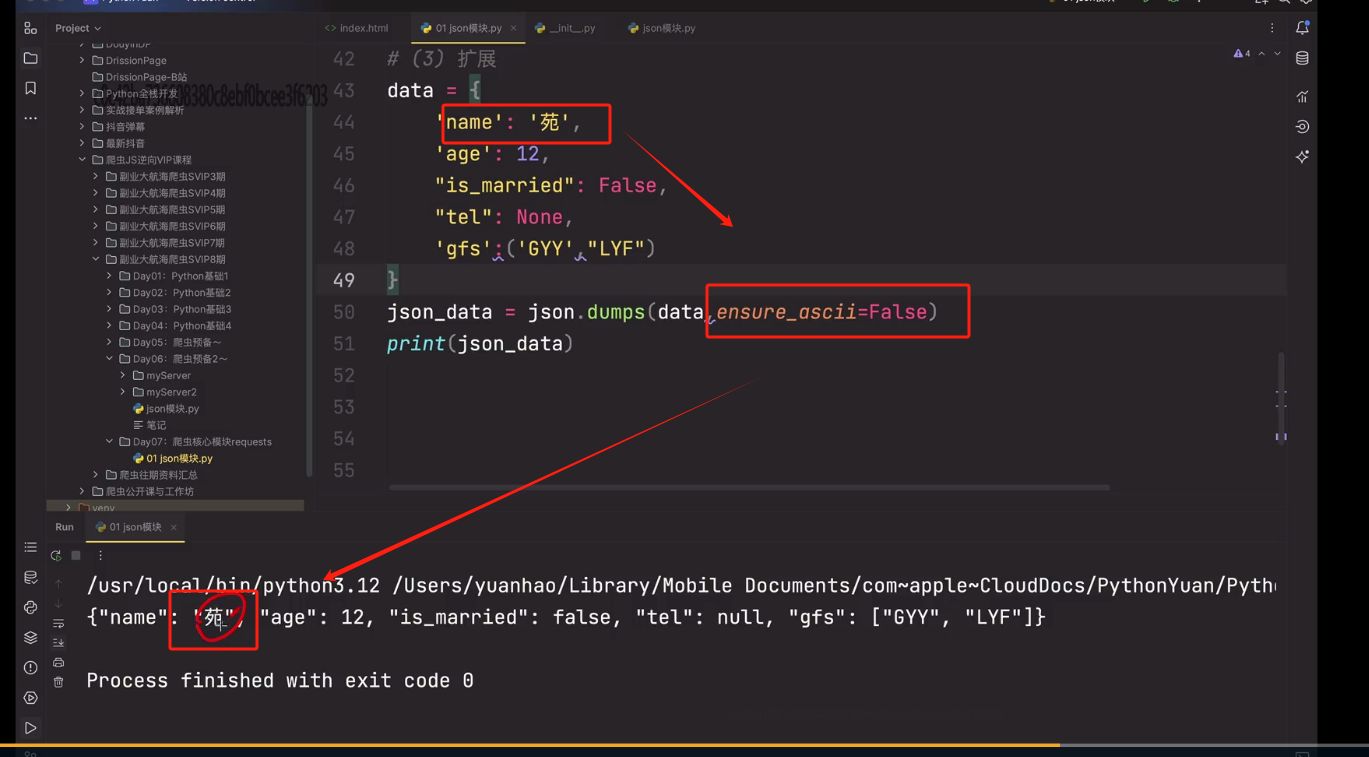Select the 爬虫公开课与工作坊 folder
The height and width of the screenshot is (757, 1369).
[x=143, y=491]
